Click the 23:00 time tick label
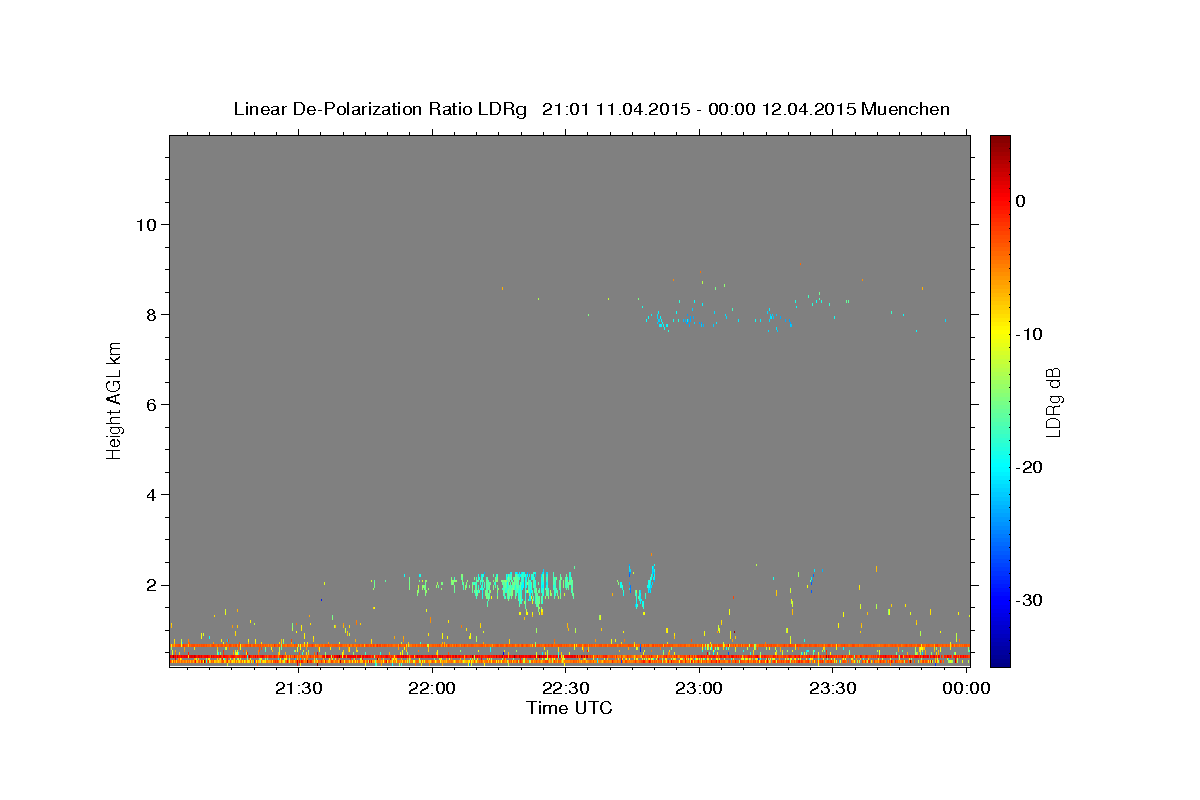The image size is (1200, 800). (699, 688)
